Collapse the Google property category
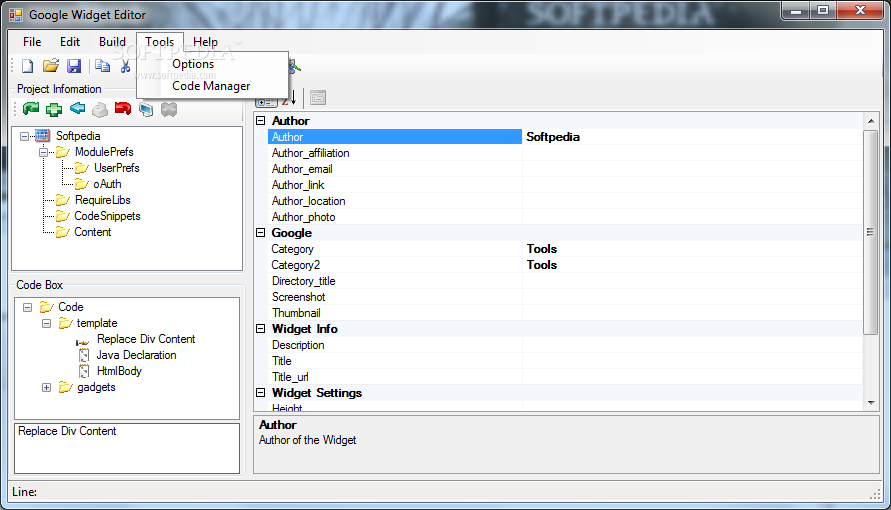 point(260,233)
